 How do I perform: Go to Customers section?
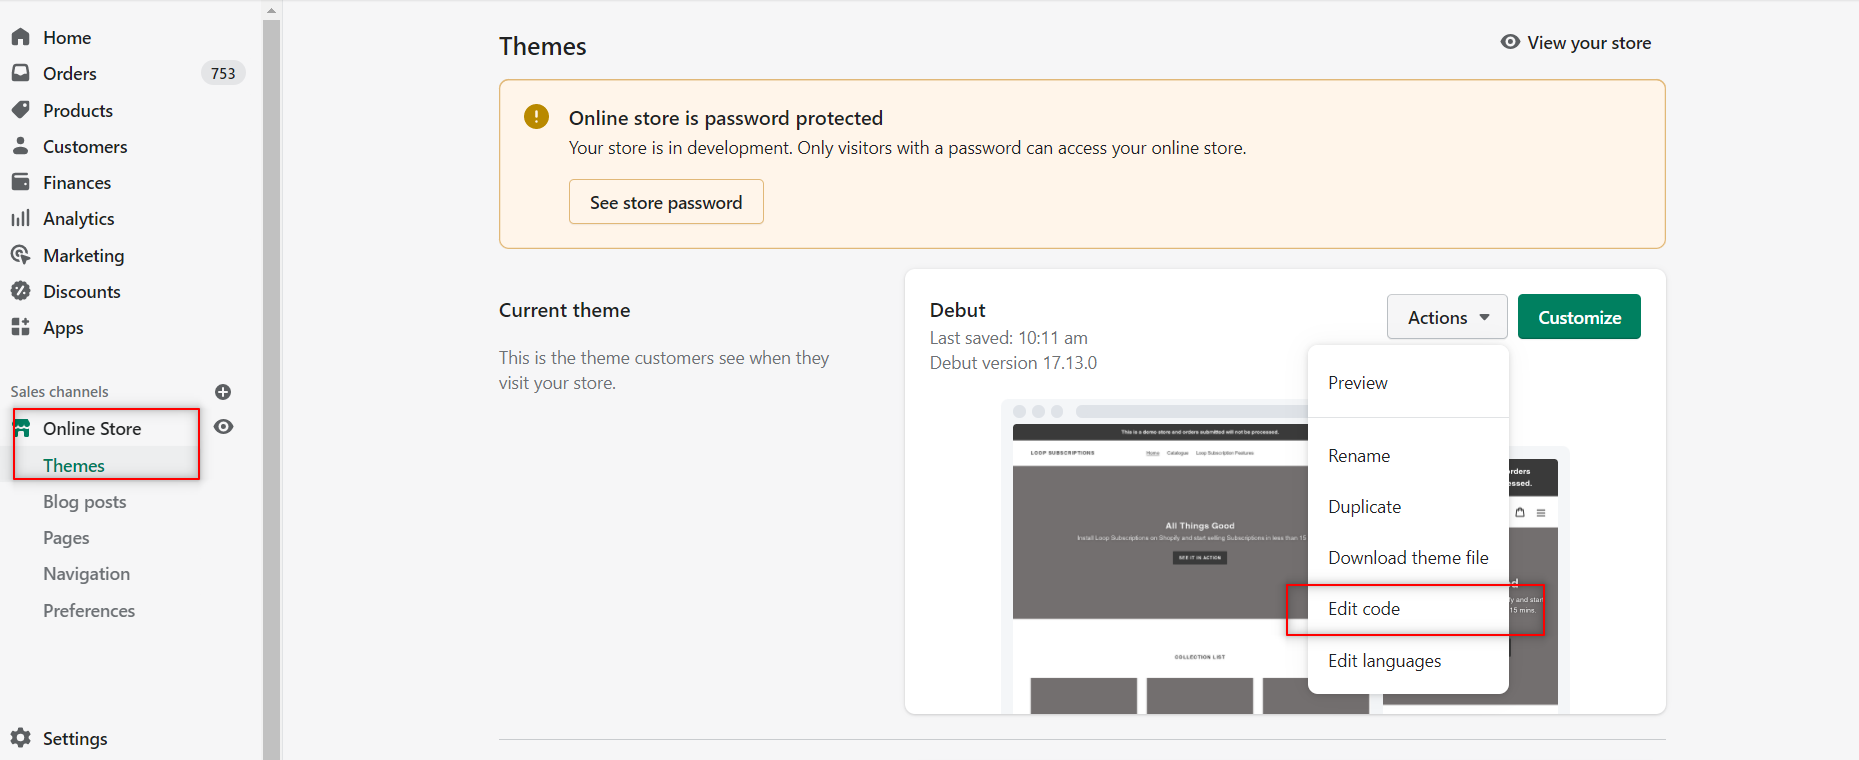point(85,146)
